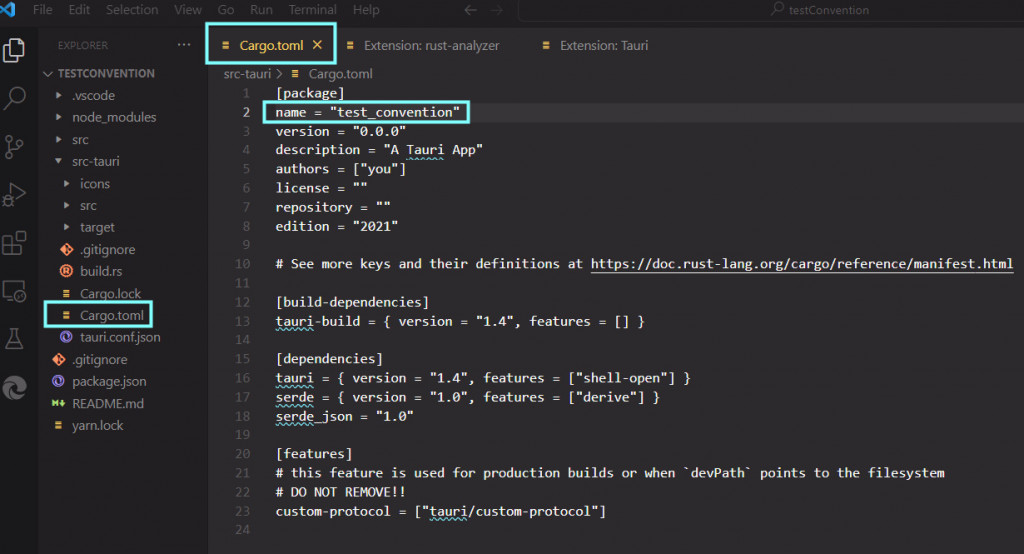Open README.md in the explorer
This screenshot has width=1024, height=554.
pos(108,403)
